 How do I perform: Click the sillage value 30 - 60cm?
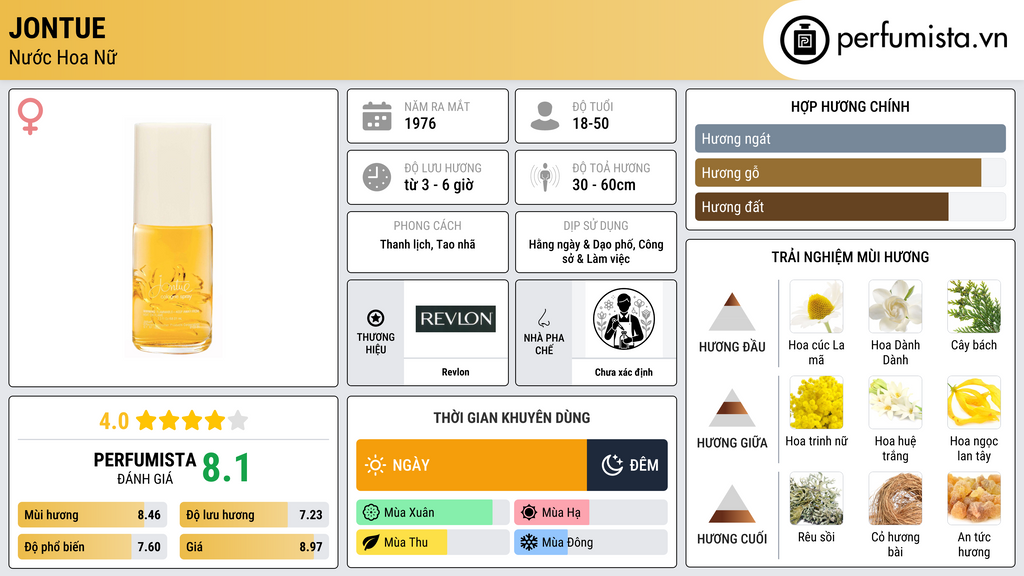[x=603, y=185]
